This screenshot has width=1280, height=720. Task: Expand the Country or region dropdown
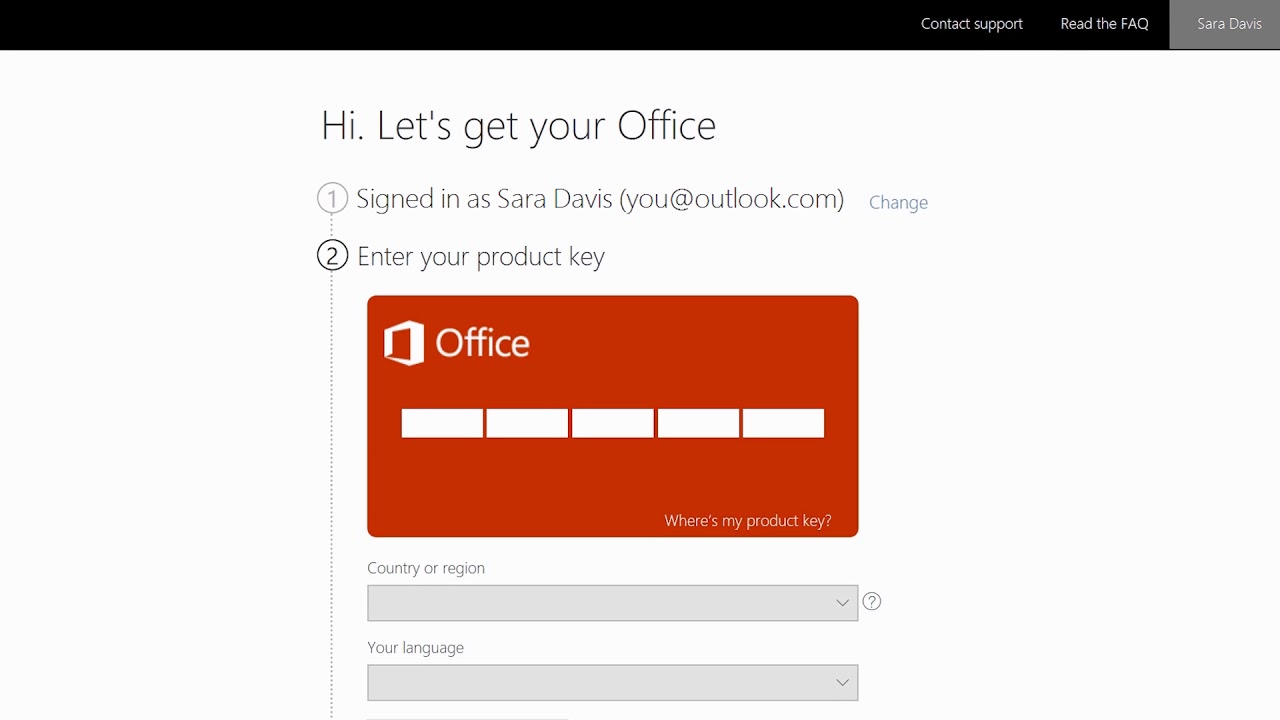612,603
